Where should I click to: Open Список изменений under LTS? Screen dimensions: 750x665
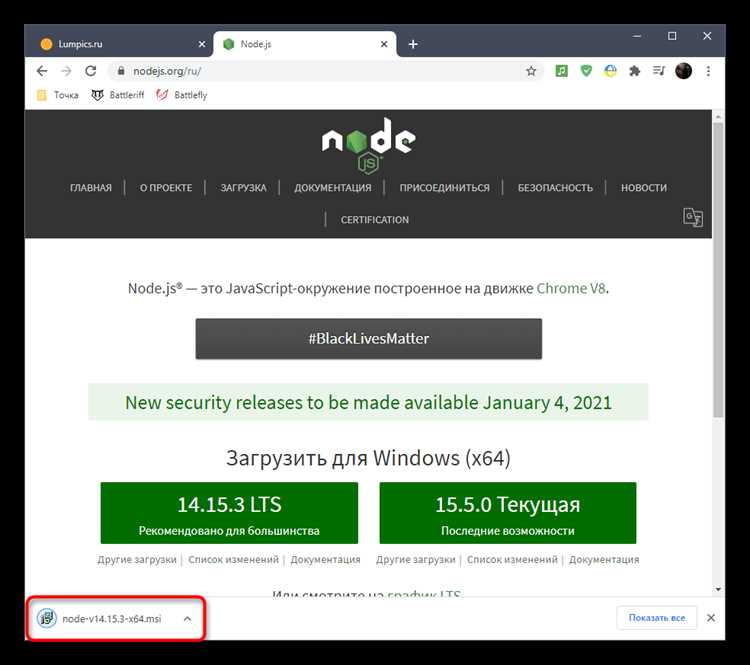pos(233,559)
